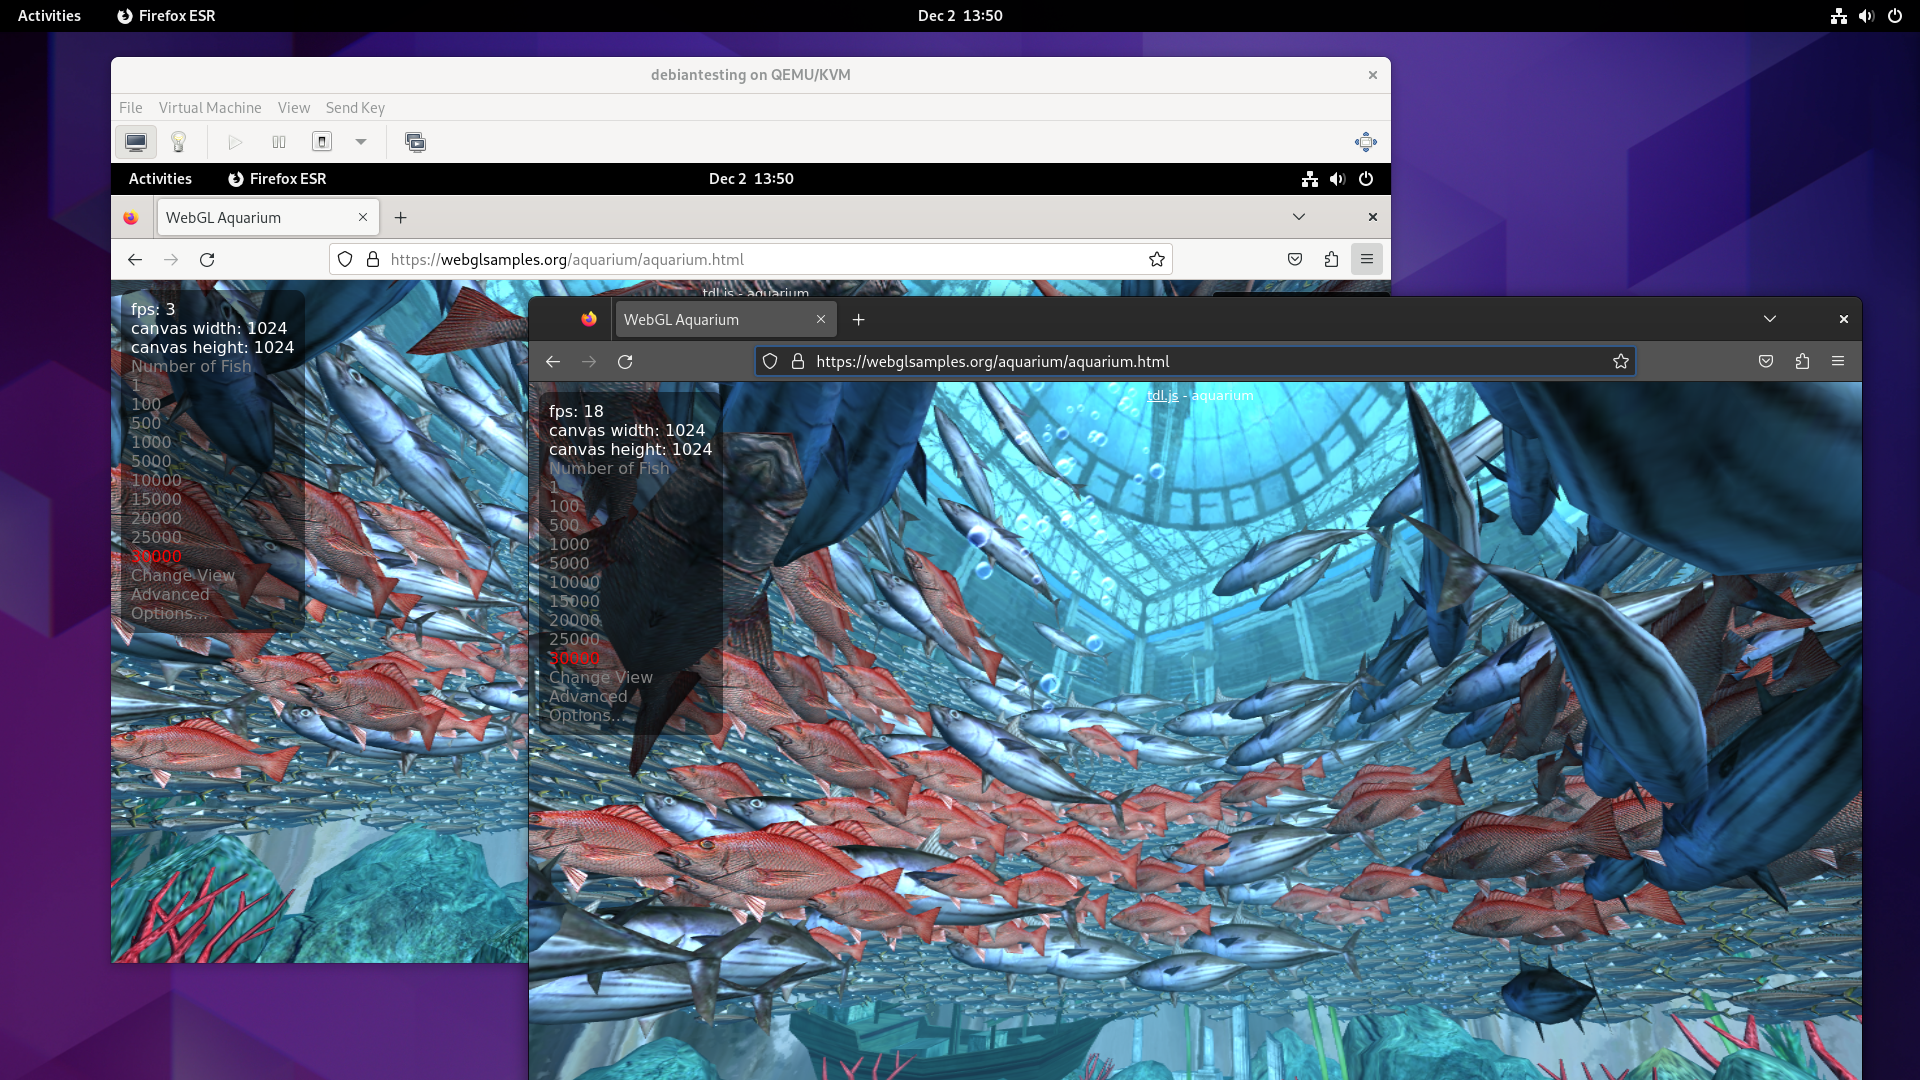This screenshot has width=1920, height=1080.
Task: Open the manage VM snapshots icon
Action: click(415, 142)
